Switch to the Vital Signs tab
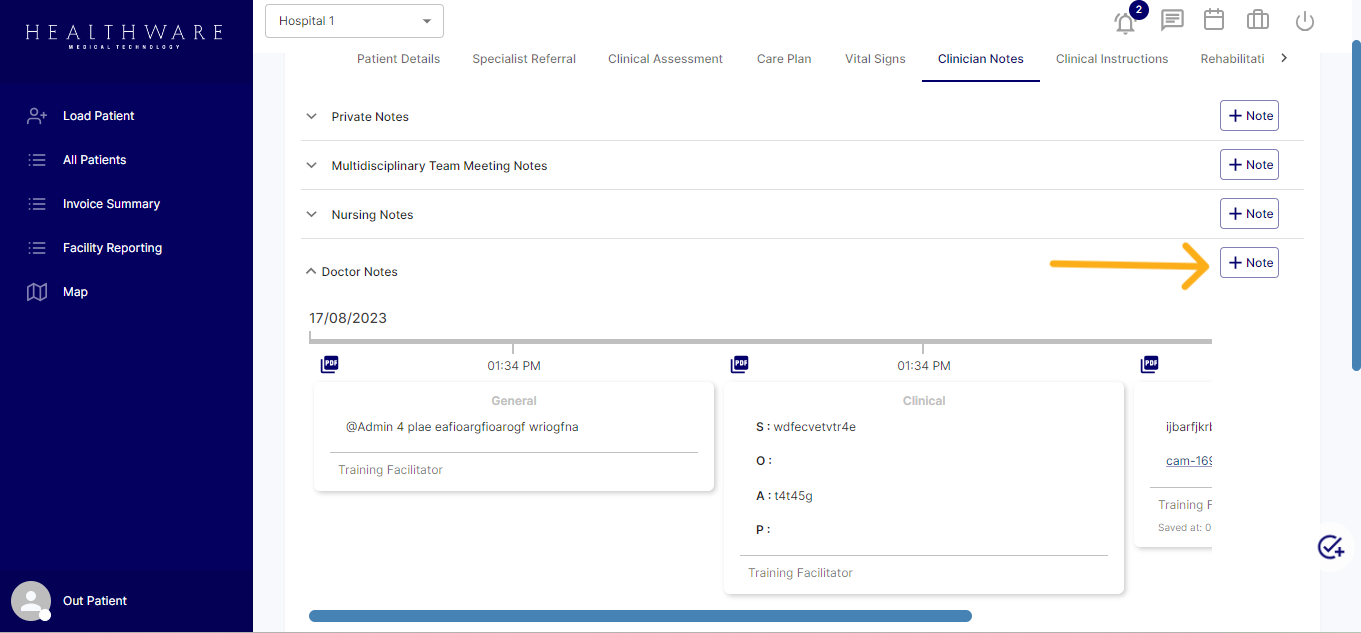The width and height of the screenshot is (1361, 633). [875, 59]
